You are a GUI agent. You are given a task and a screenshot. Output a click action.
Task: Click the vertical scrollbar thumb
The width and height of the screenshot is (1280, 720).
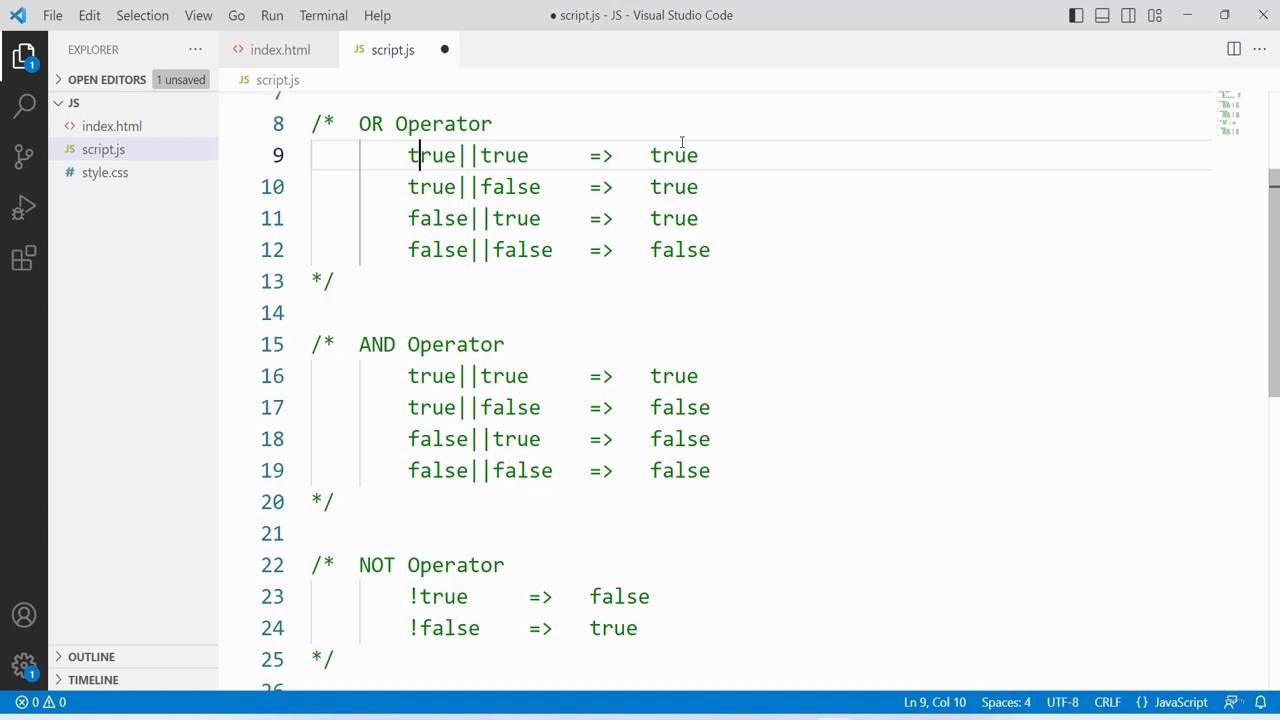point(1274,283)
